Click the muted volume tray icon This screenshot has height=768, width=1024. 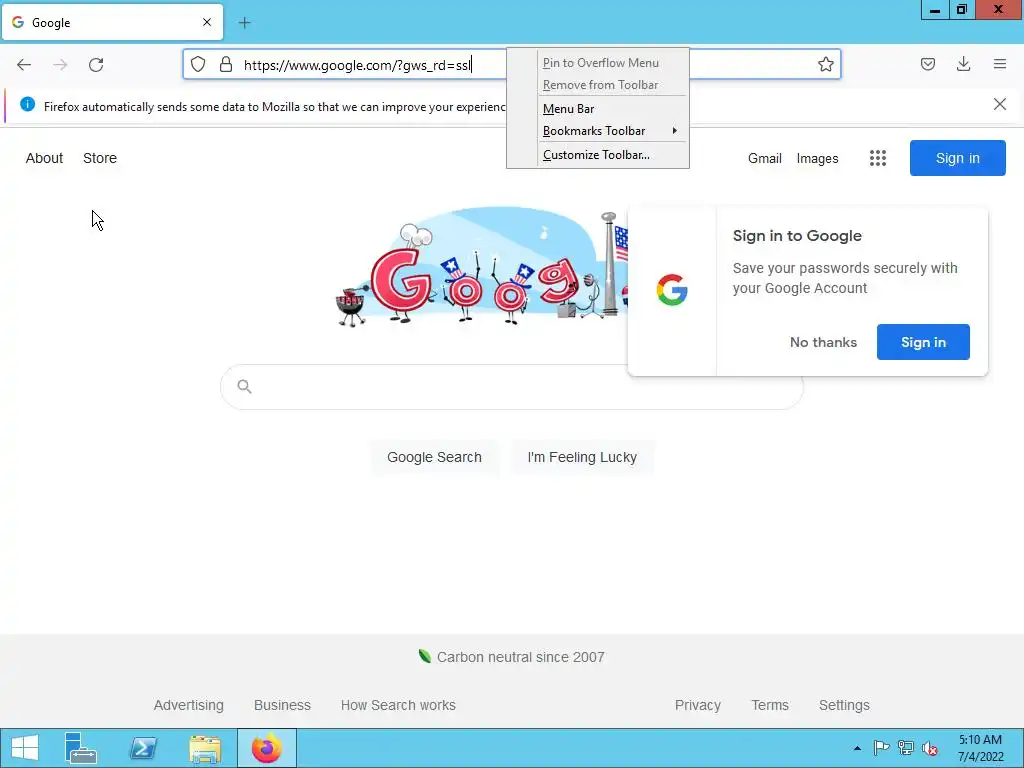(929, 748)
